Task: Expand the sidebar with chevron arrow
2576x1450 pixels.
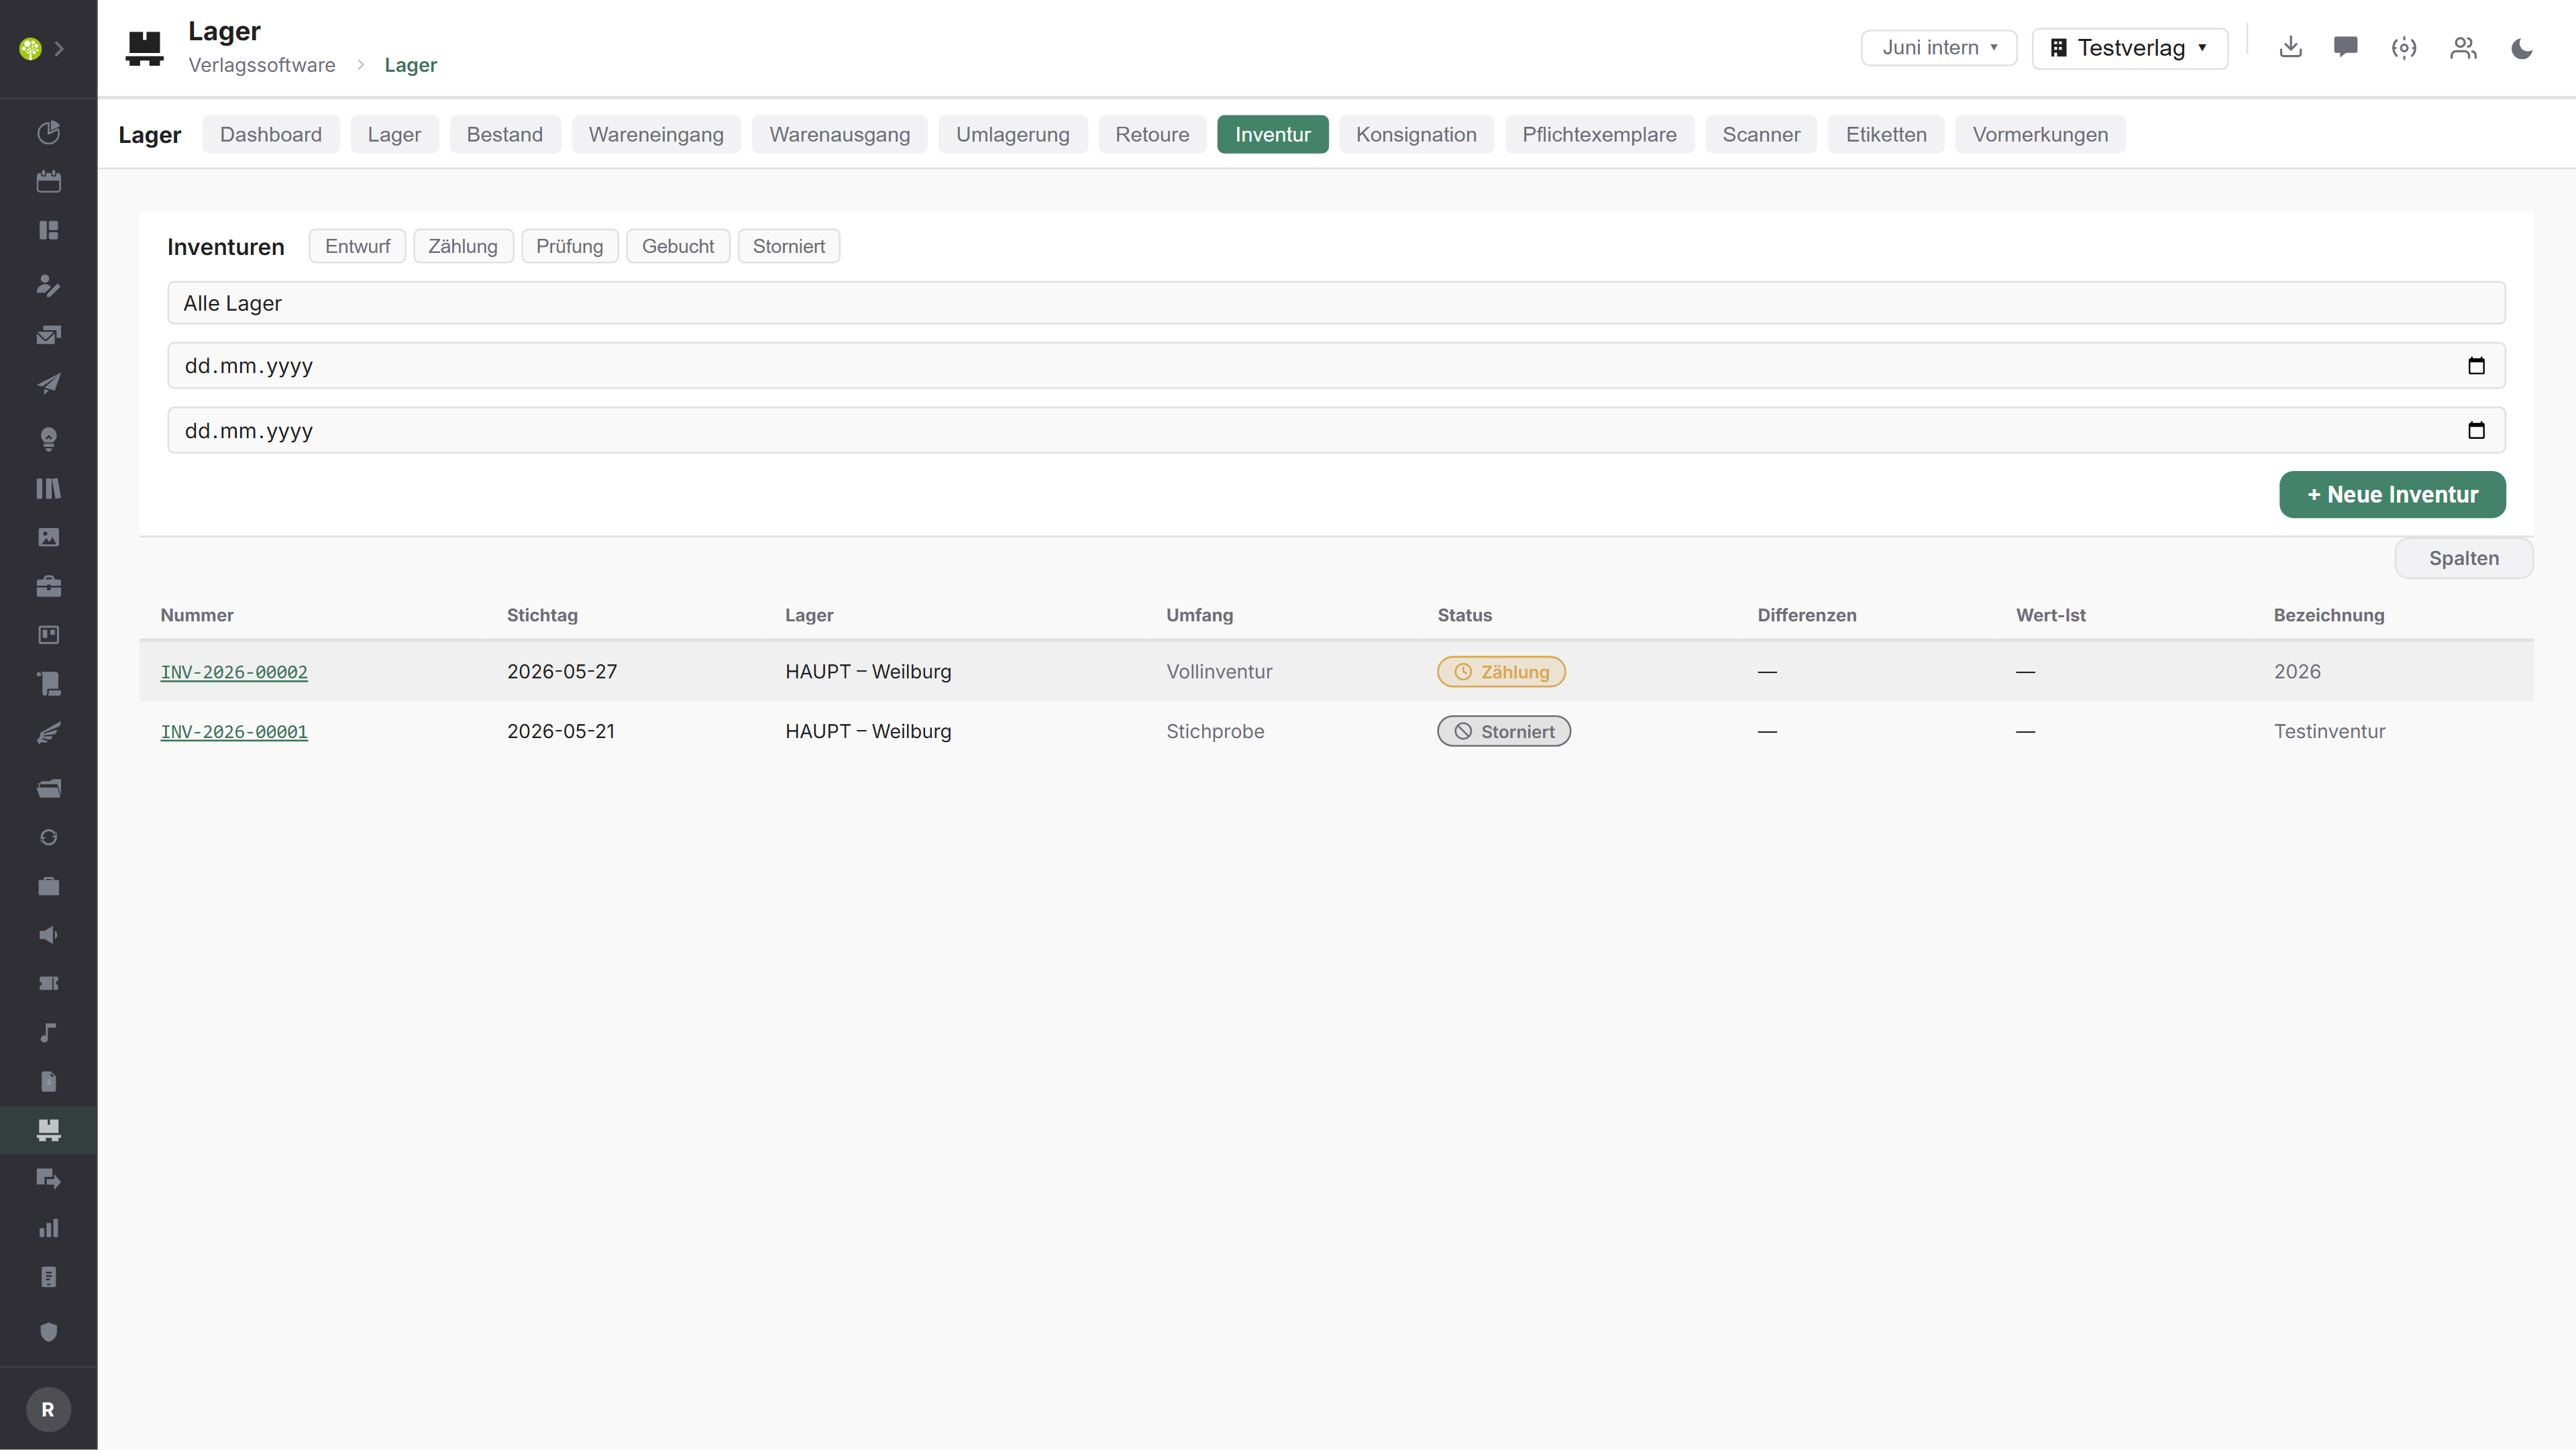Action: coord(60,48)
